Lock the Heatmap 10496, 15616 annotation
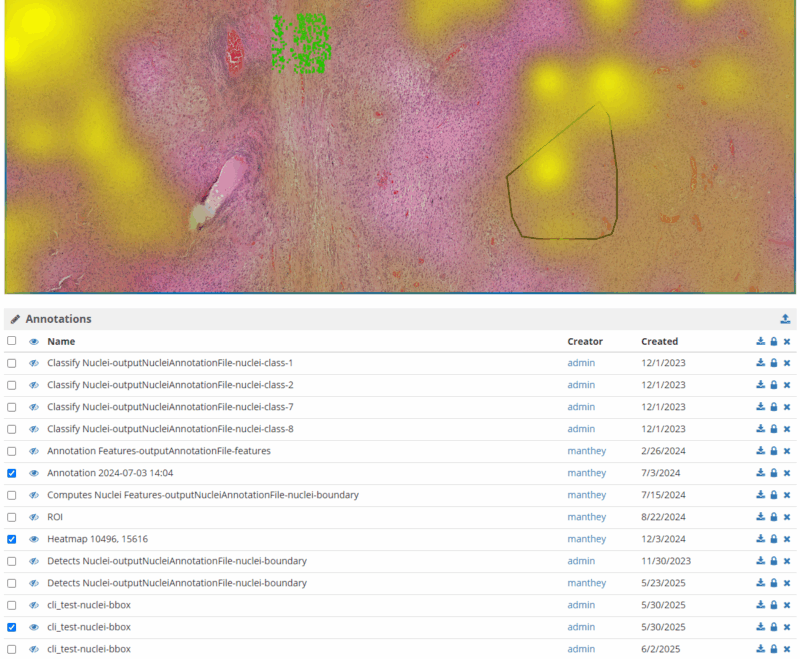The width and height of the screenshot is (800, 659). pos(773,539)
